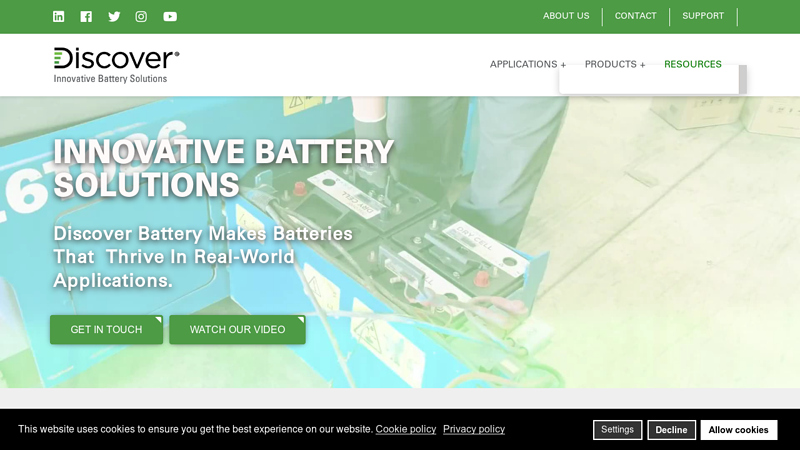Click the Watch Our Video button
The width and height of the screenshot is (800, 450).
(237, 330)
